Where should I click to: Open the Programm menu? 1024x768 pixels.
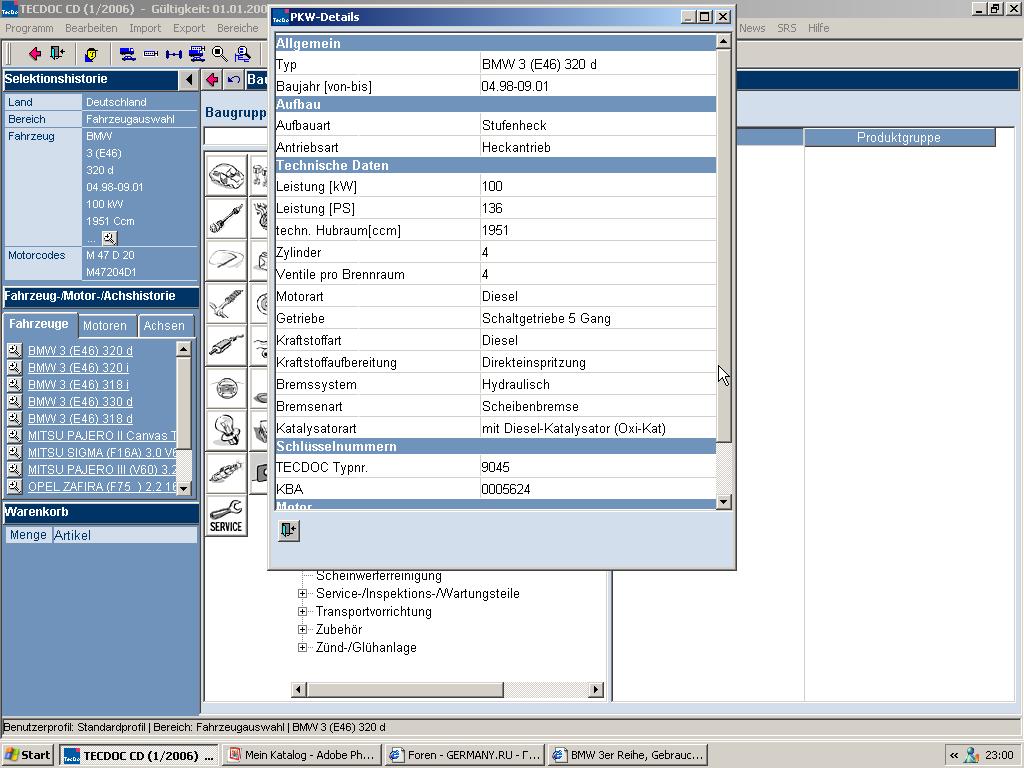click(x=29, y=28)
